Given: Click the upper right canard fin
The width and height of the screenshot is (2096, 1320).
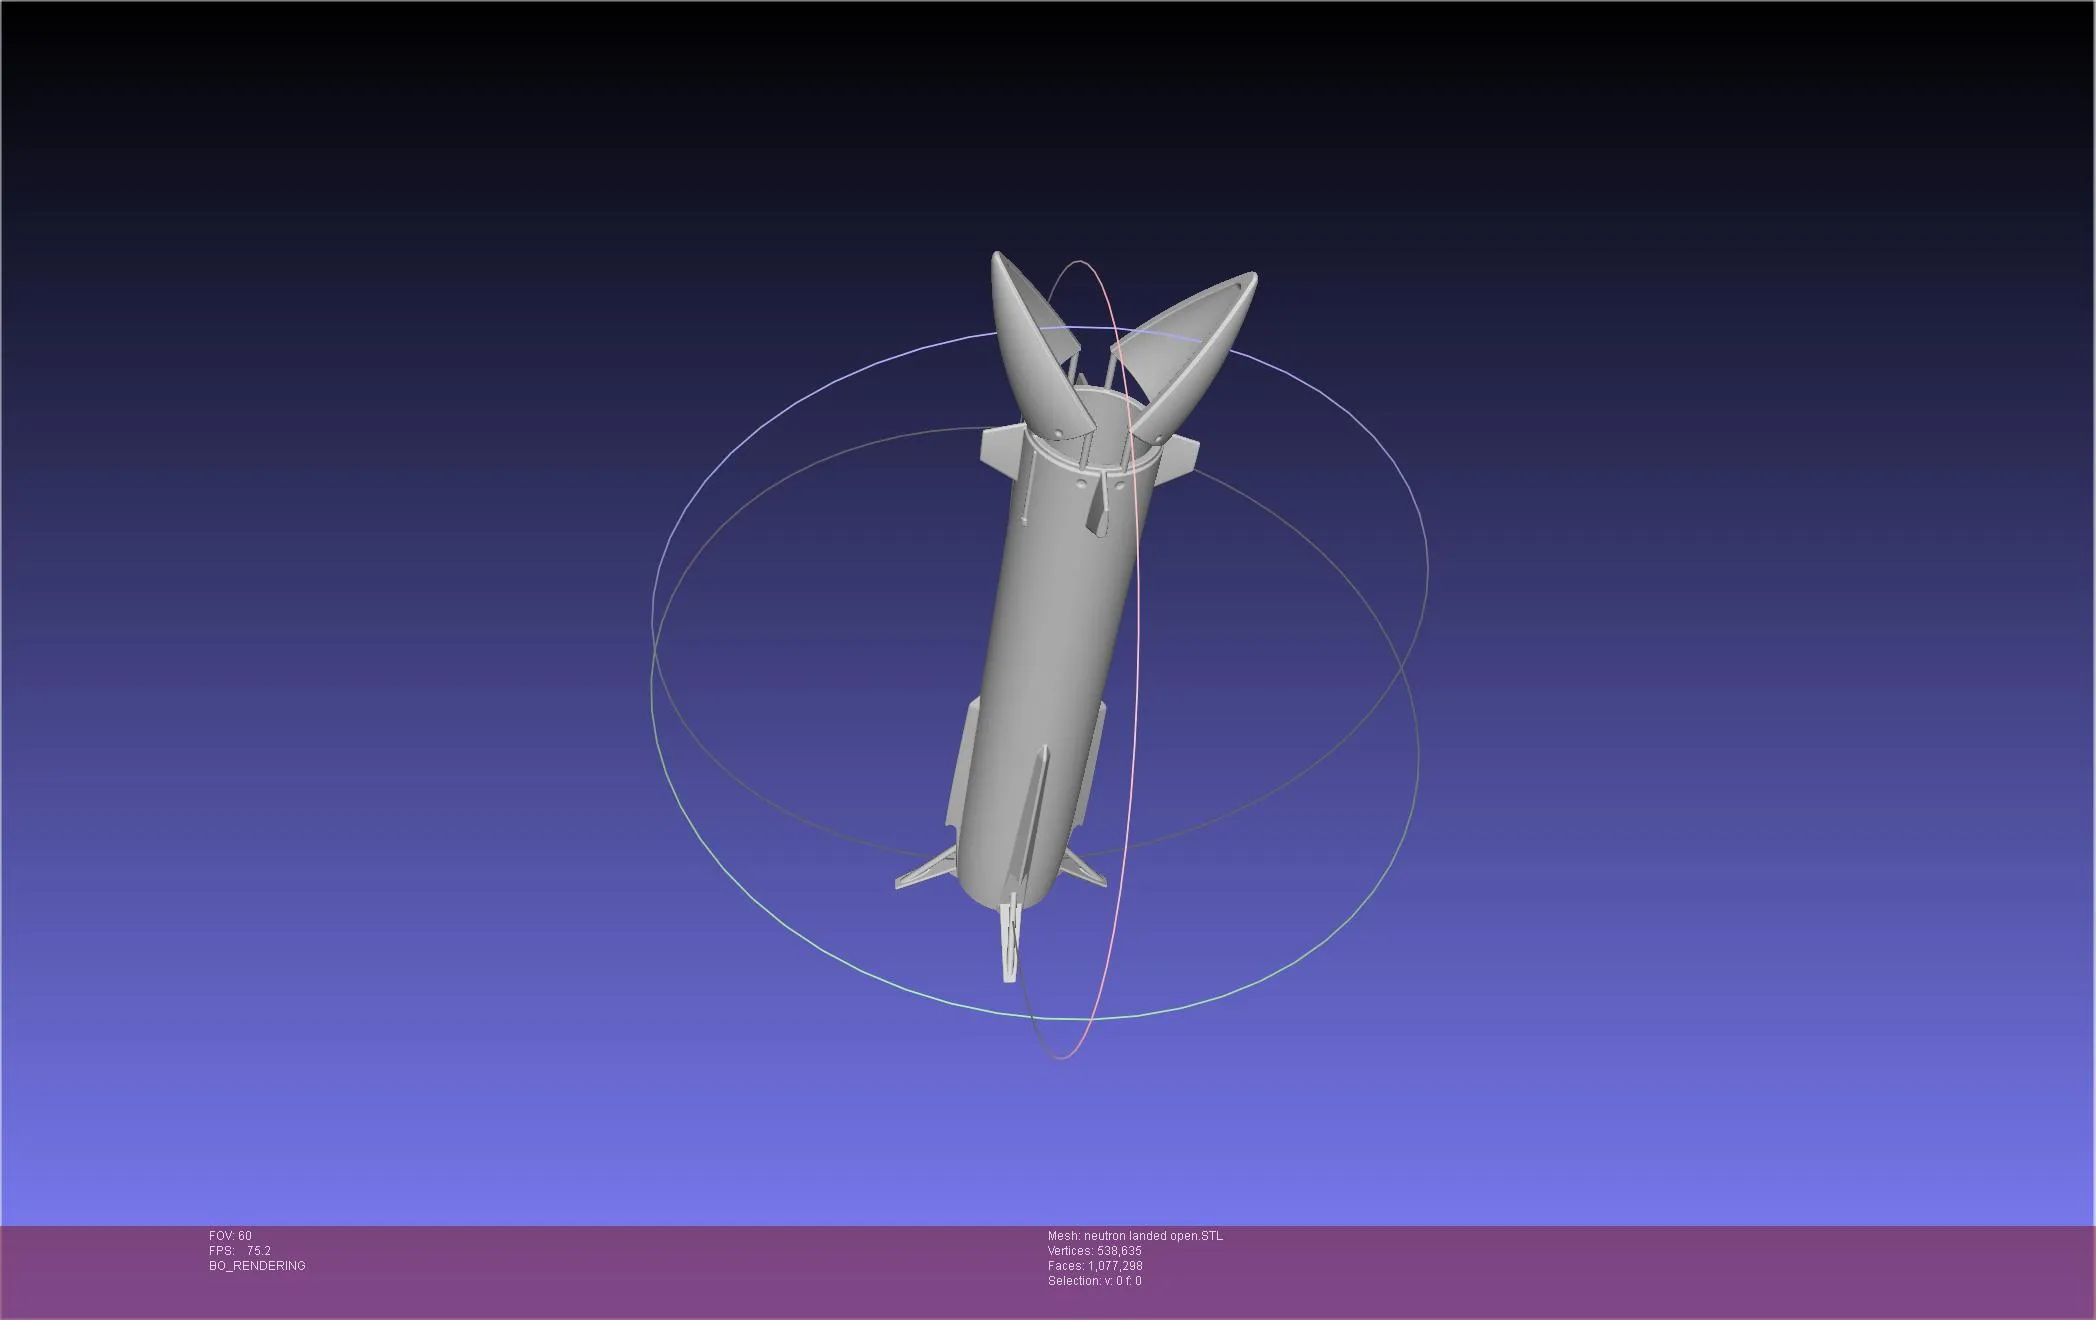Looking at the screenshot, I should [1178, 459].
